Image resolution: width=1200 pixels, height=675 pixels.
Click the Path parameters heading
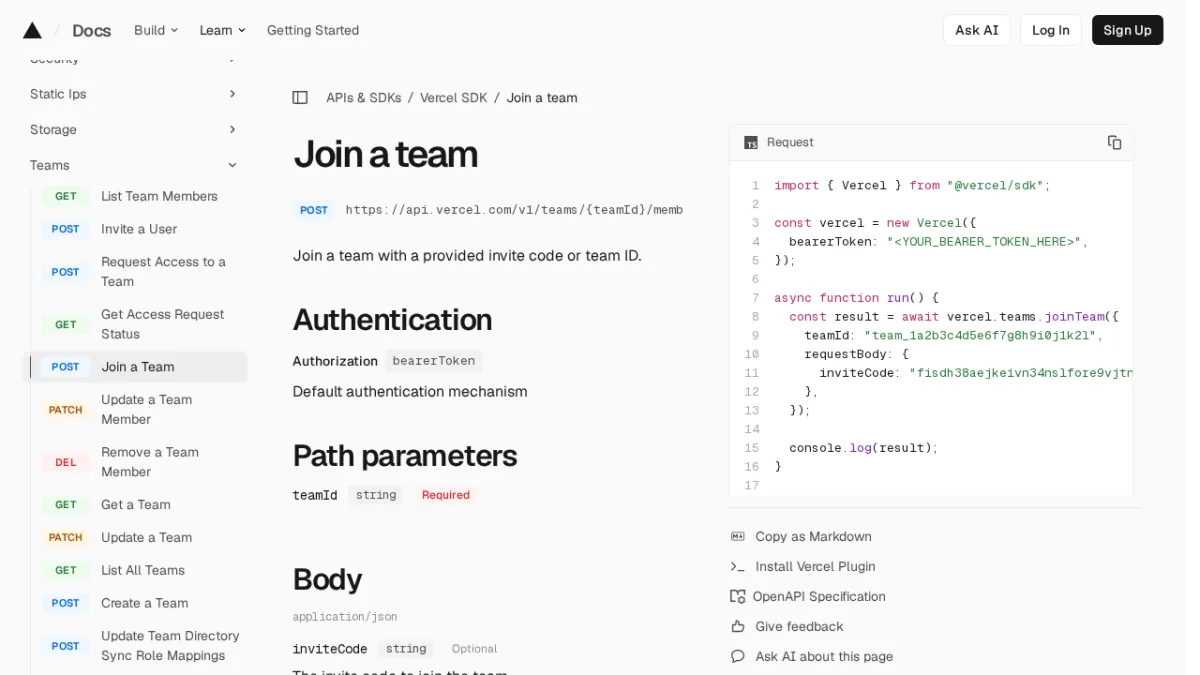[405, 456]
